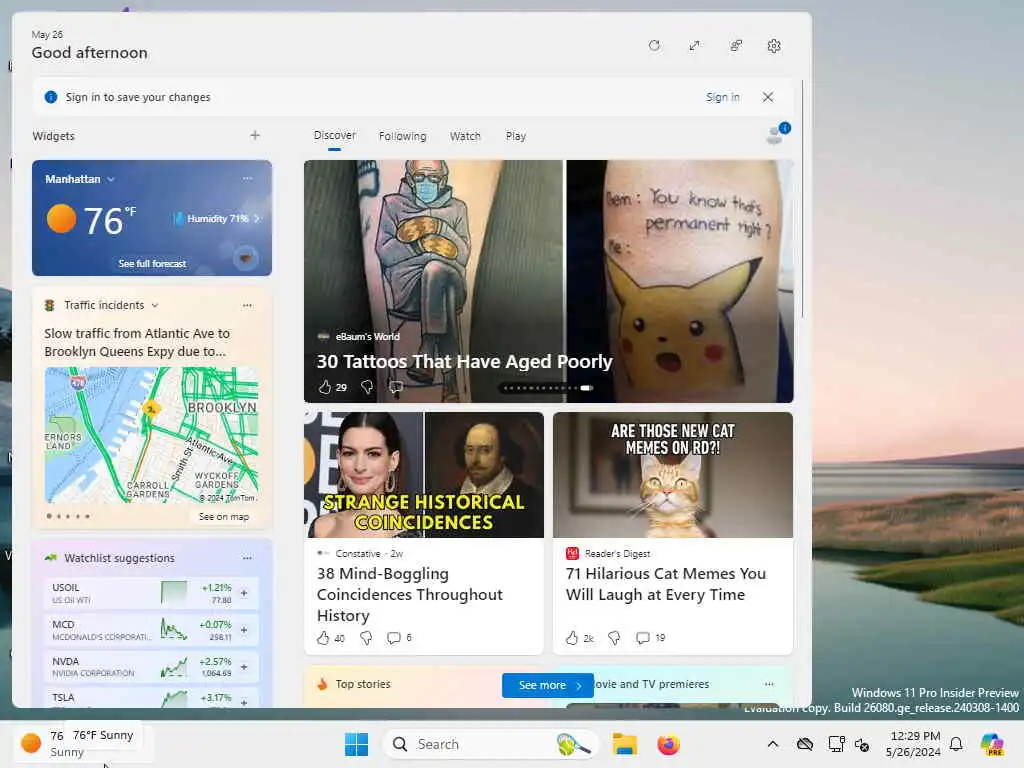Viewport: 1024px width, 768px height.
Task: Open the Windows Start menu
Action: pyautogui.click(x=356, y=744)
